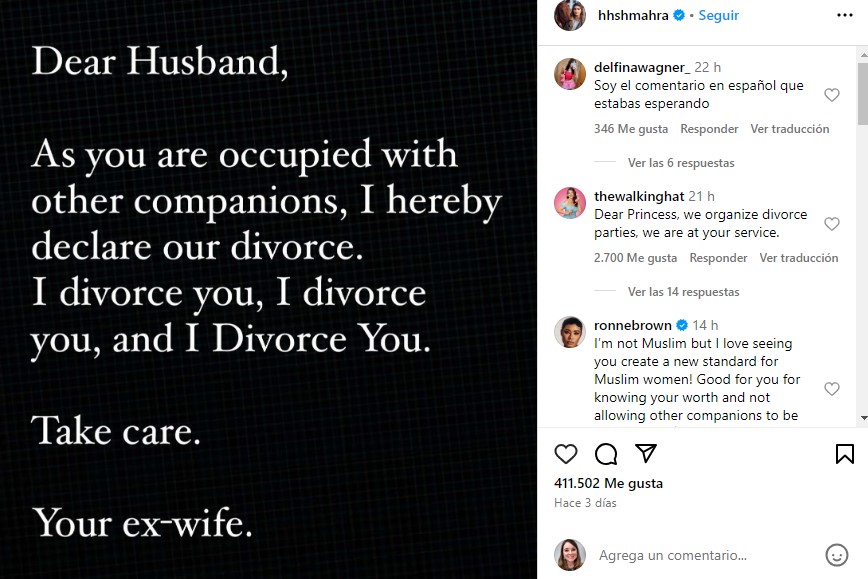This screenshot has height=579, width=868.
Task: Open comments with the speech bubble icon
Action: pos(606,454)
